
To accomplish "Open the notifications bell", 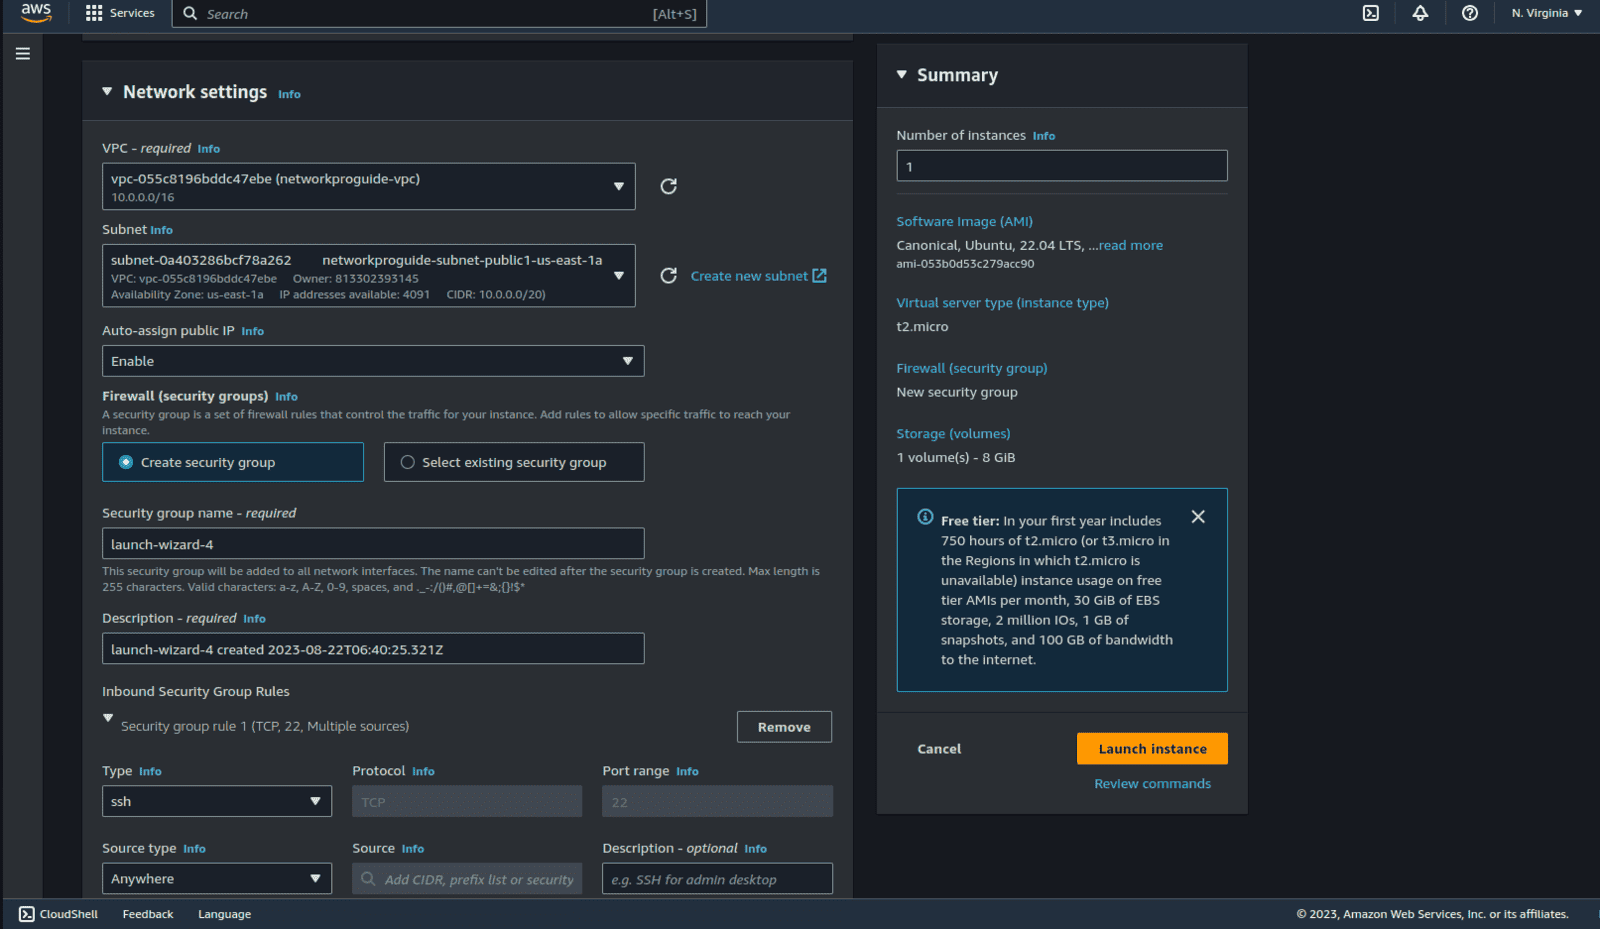I will (x=1420, y=13).
